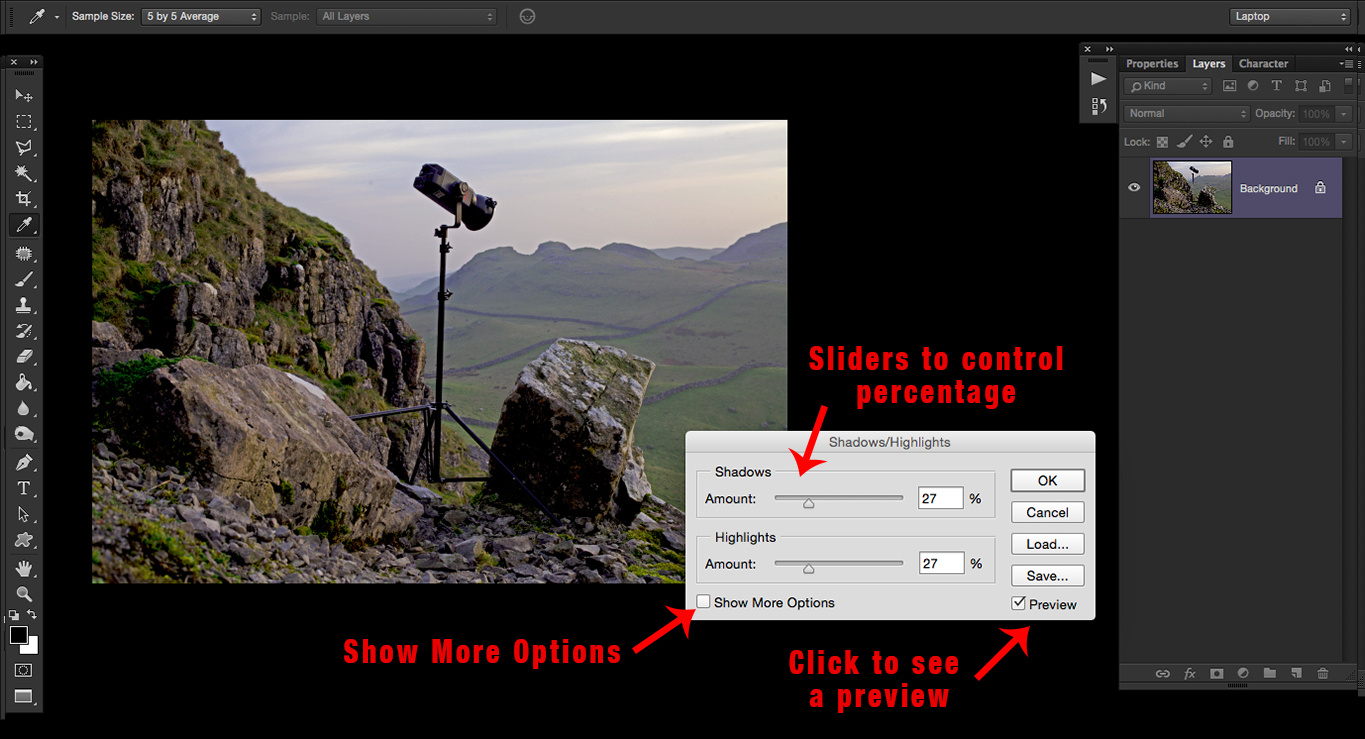
Task: Click the Create new group folder icon
Action: 1270,674
